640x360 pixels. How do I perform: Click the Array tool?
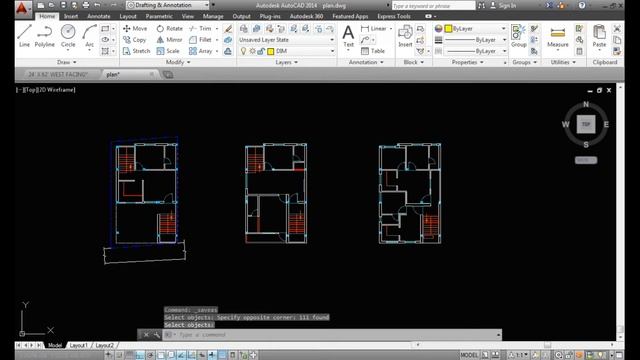tap(200, 51)
